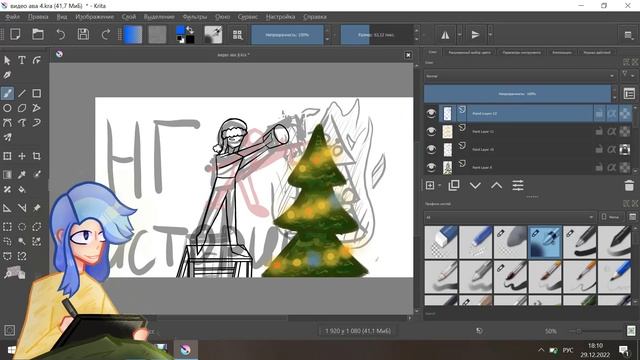Select the Text tool in toolbox
Screen dimensions: 640x360
(22, 60)
